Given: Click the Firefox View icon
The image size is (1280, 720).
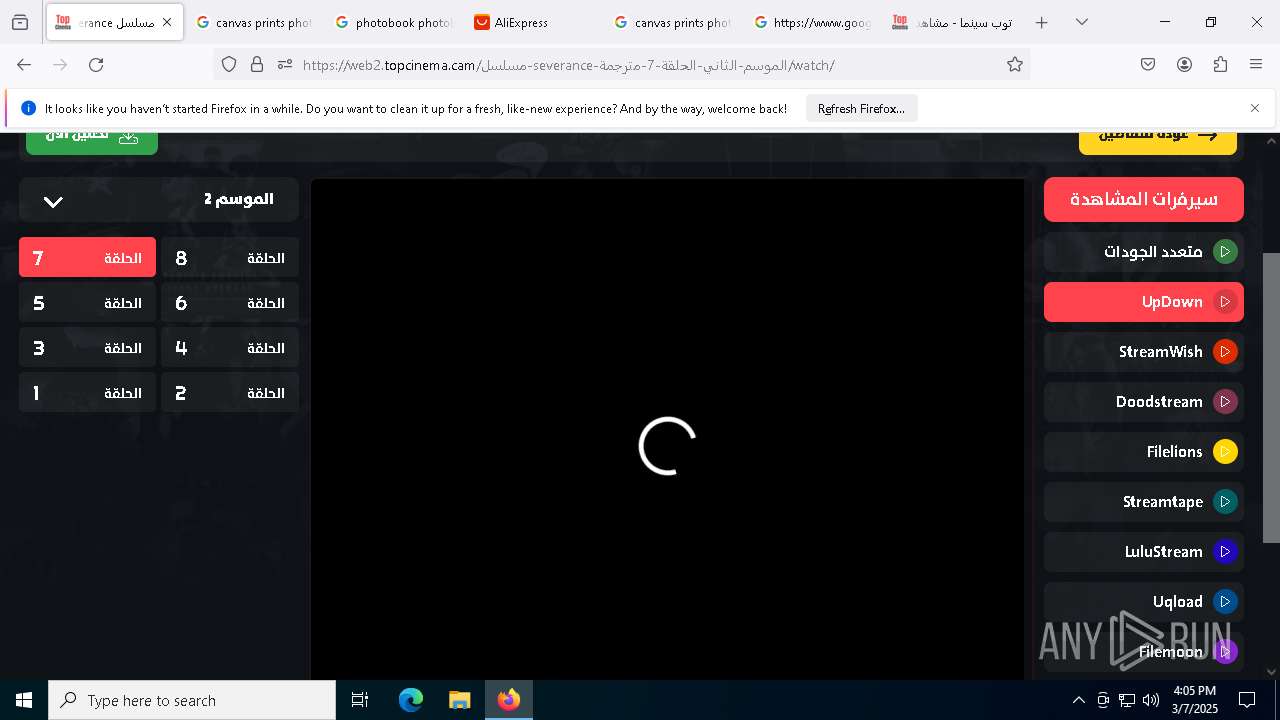Looking at the screenshot, I should [x=20, y=22].
